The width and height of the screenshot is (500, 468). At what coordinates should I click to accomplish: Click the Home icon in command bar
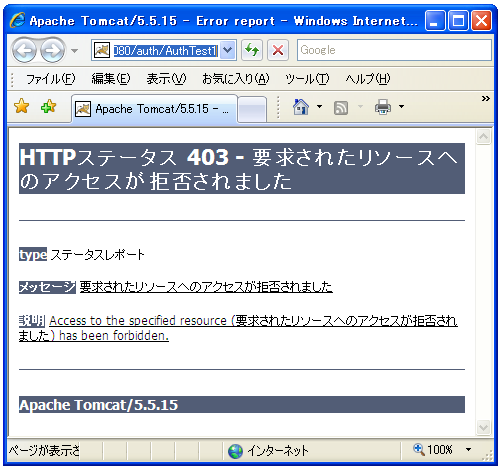tap(301, 107)
